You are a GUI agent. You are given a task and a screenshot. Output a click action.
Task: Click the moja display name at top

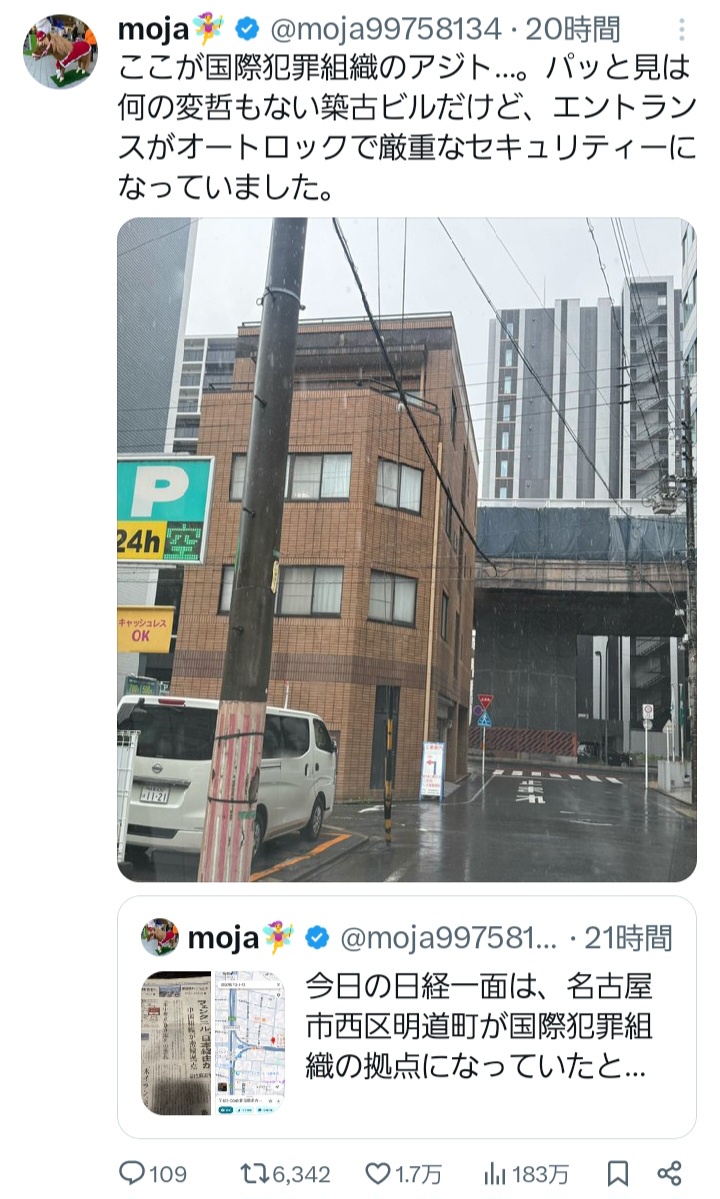click(x=154, y=30)
